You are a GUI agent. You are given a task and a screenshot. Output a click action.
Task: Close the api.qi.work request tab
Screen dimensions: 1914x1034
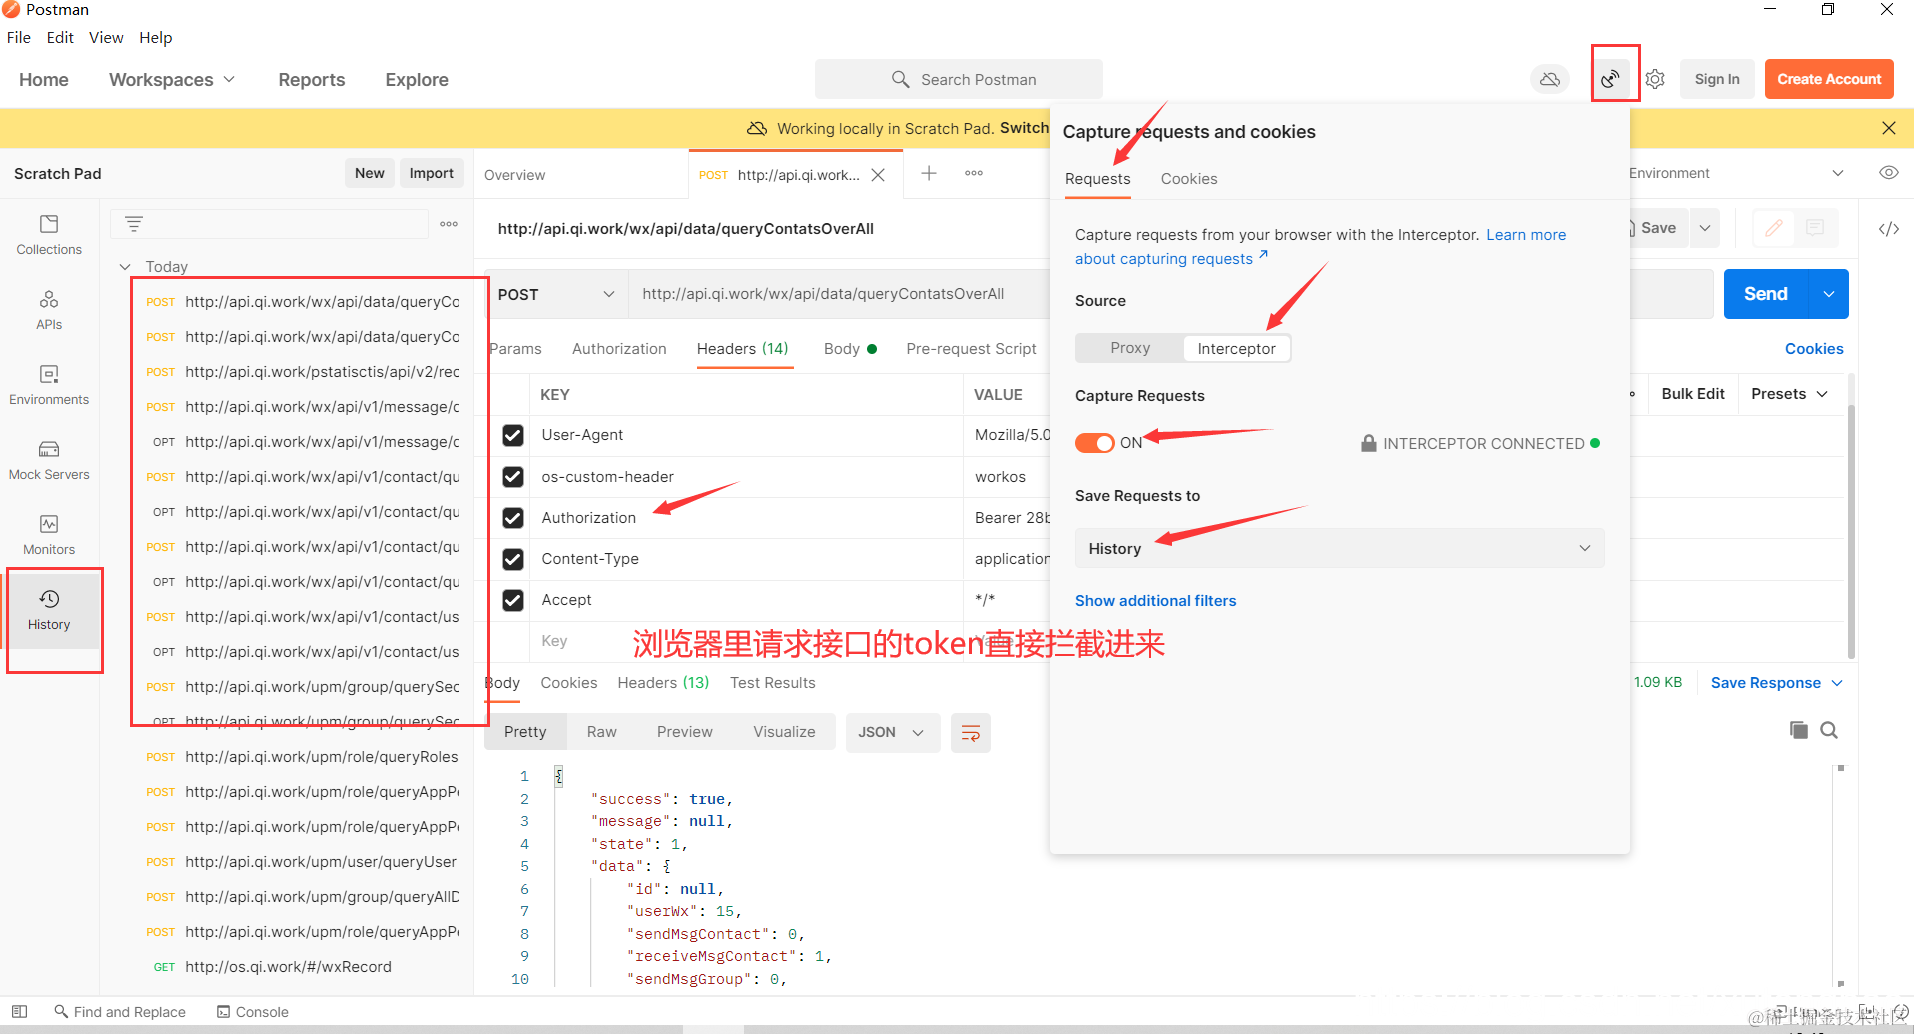point(878,175)
